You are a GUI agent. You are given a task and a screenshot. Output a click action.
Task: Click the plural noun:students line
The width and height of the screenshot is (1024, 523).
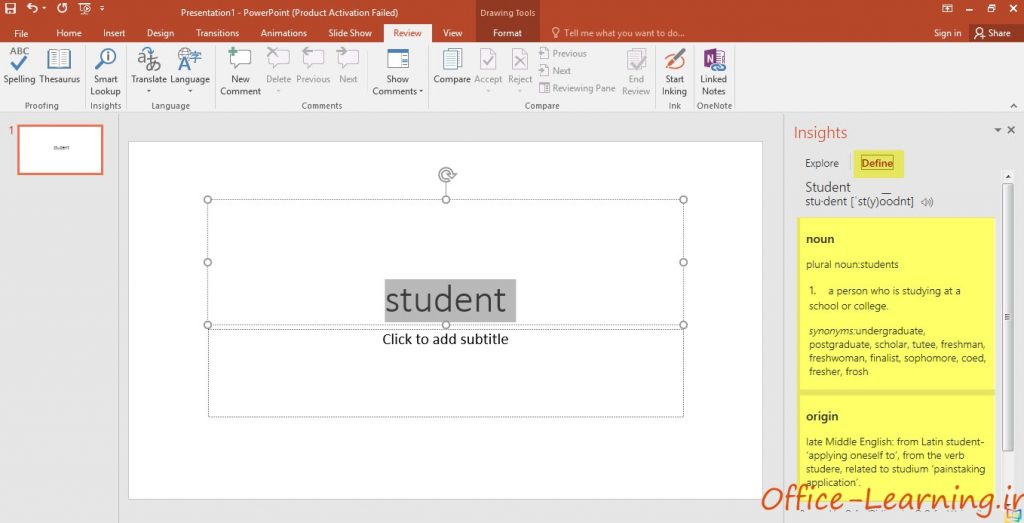[x=852, y=264]
